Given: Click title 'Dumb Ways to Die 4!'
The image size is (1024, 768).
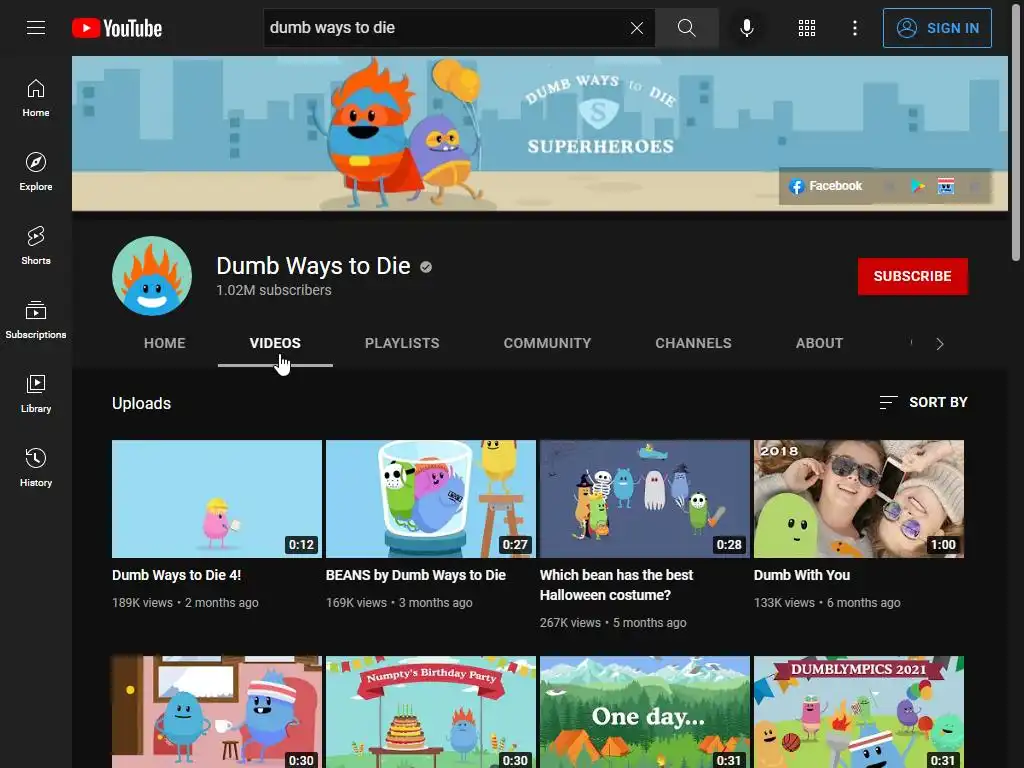Looking at the screenshot, I should pyautogui.click(x=176, y=575).
